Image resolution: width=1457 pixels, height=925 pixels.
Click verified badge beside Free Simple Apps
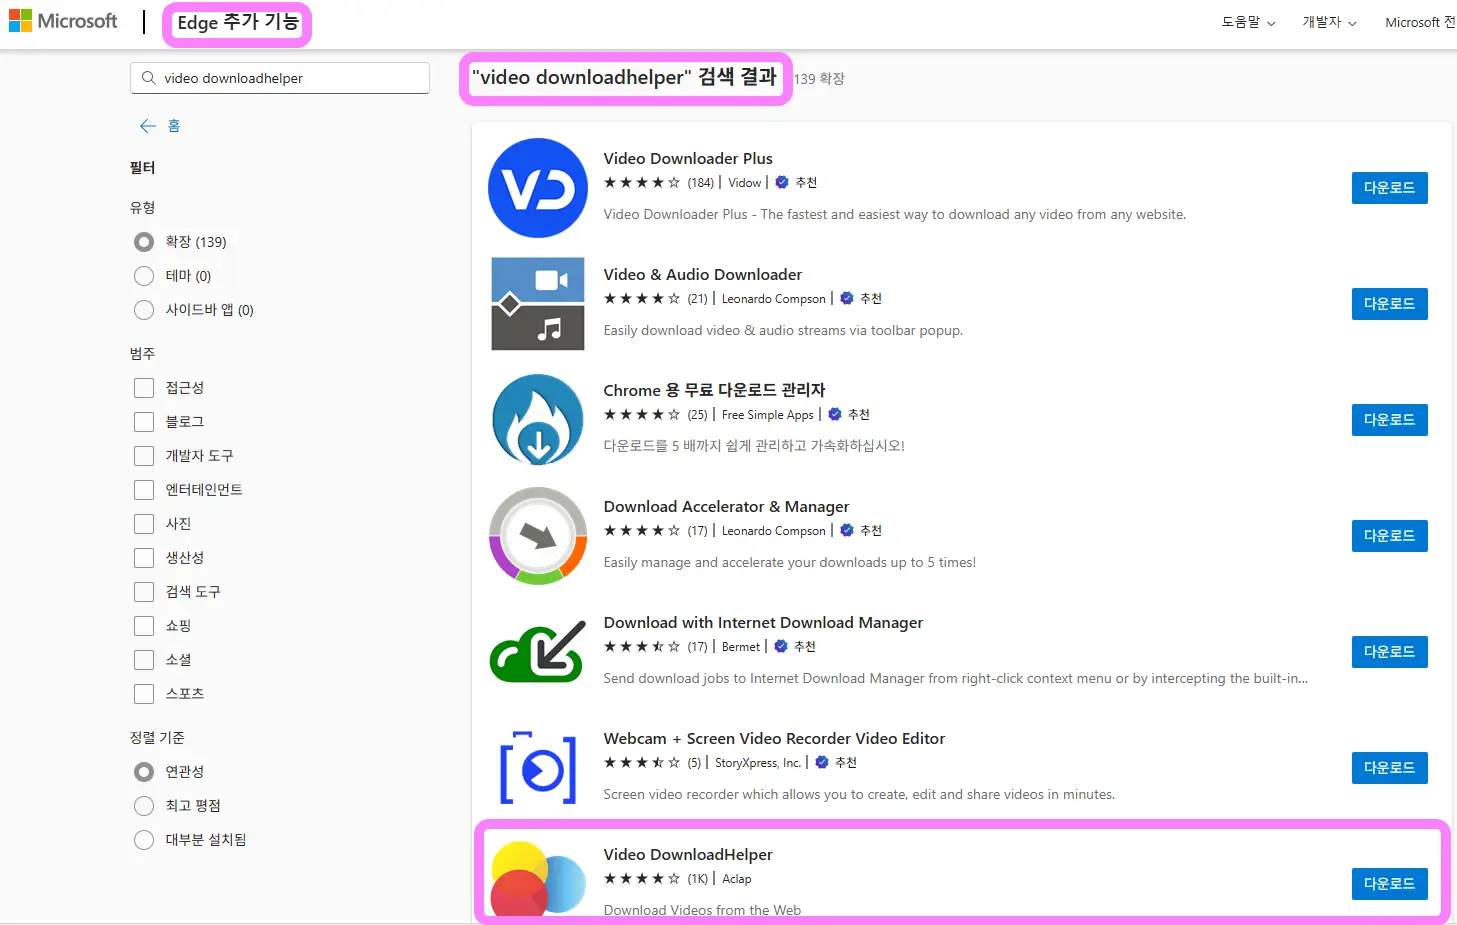pos(835,415)
